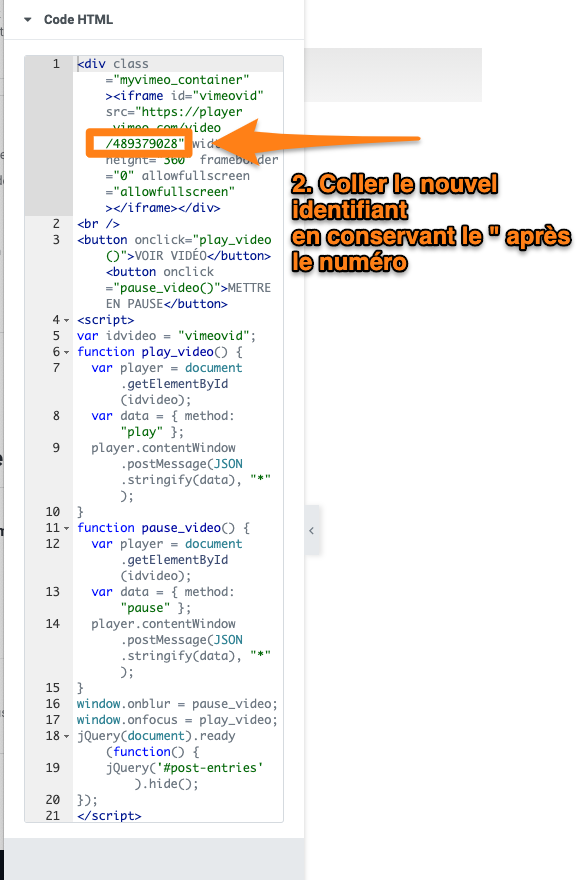Click line number 3 in gutter
This screenshot has width=581, height=880.
point(56,240)
